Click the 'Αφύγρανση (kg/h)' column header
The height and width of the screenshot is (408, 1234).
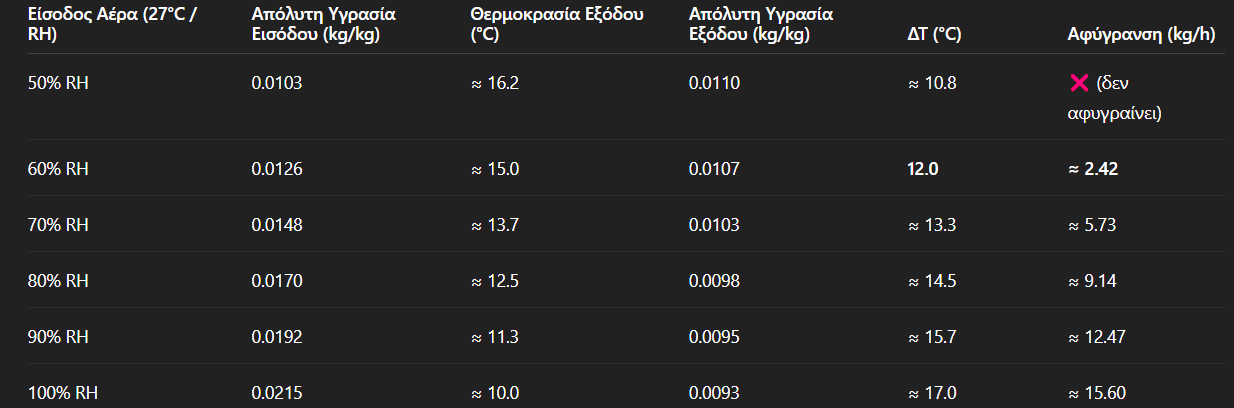tap(1142, 35)
